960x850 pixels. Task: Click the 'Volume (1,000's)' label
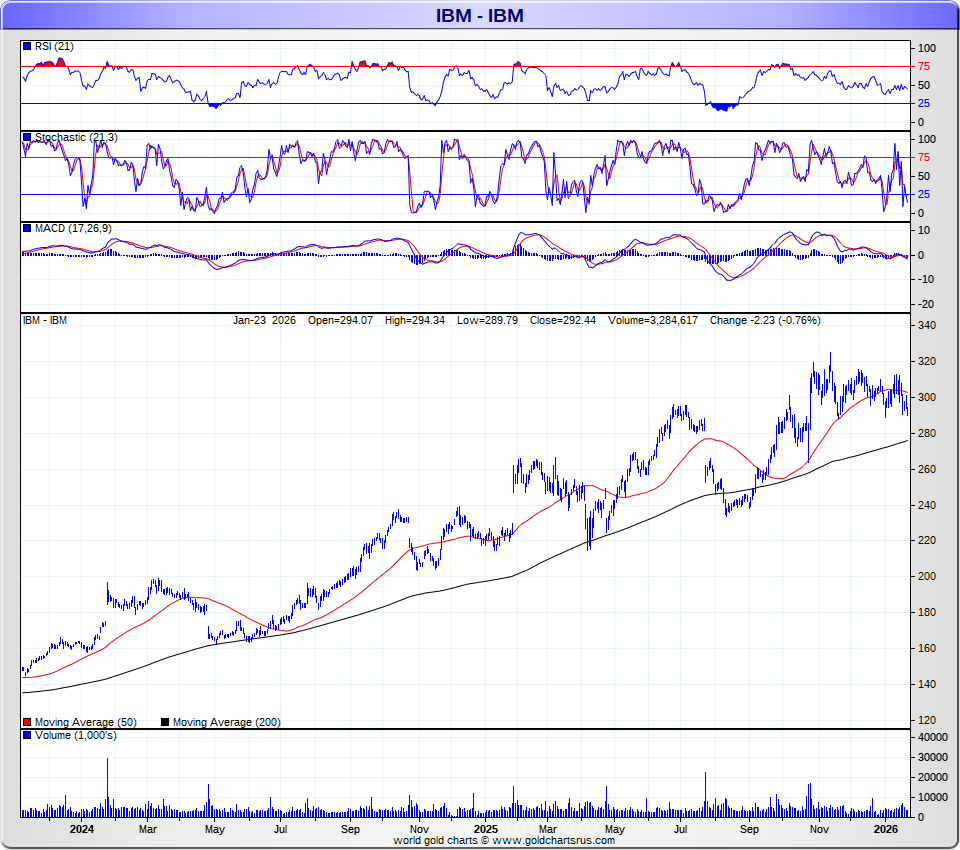(75, 735)
